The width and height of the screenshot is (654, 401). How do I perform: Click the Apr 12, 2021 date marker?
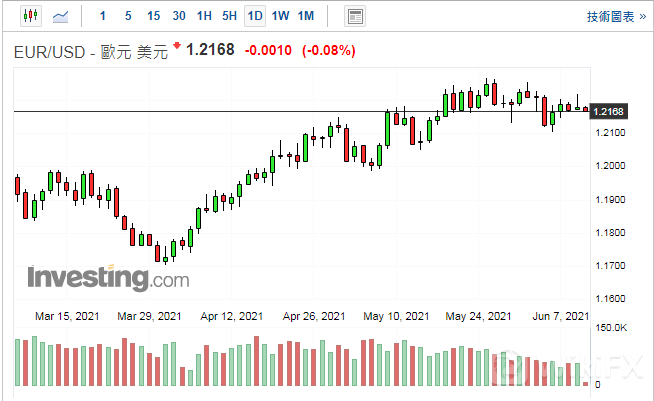(230, 316)
